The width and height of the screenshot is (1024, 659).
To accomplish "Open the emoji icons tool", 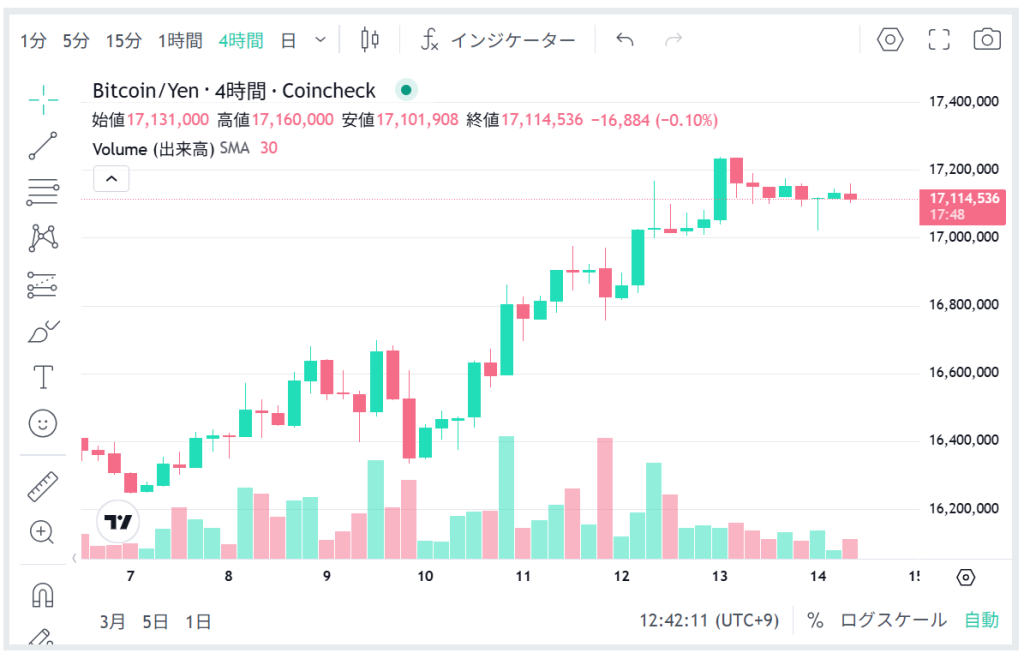I will click(x=43, y=424).
